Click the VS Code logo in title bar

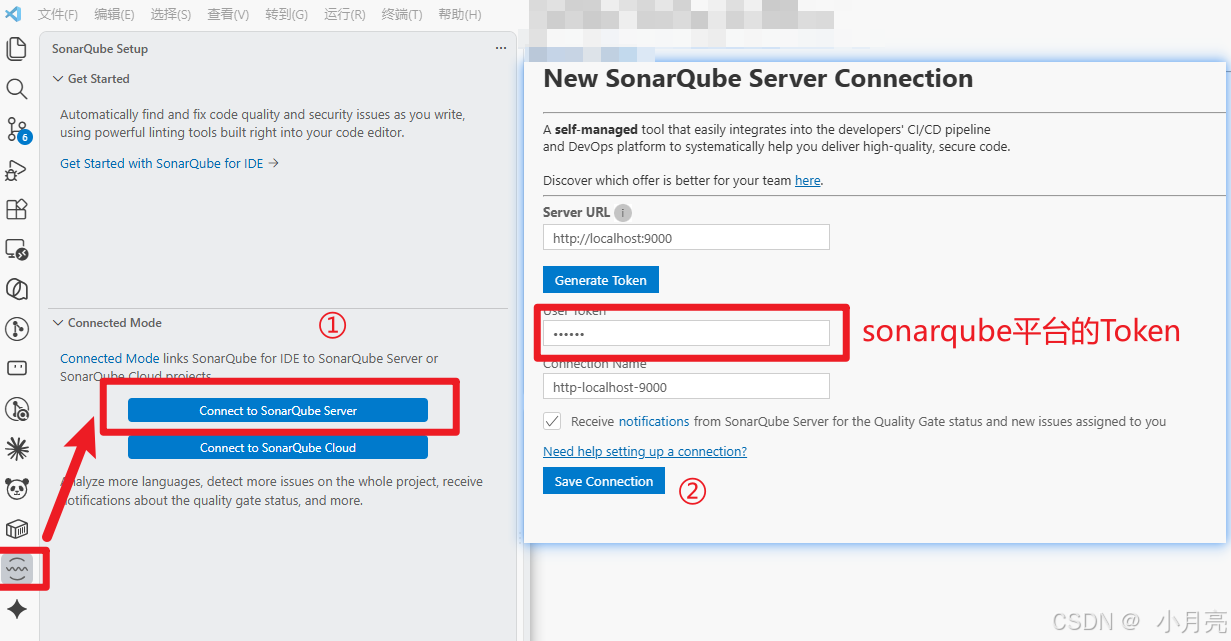14,14
